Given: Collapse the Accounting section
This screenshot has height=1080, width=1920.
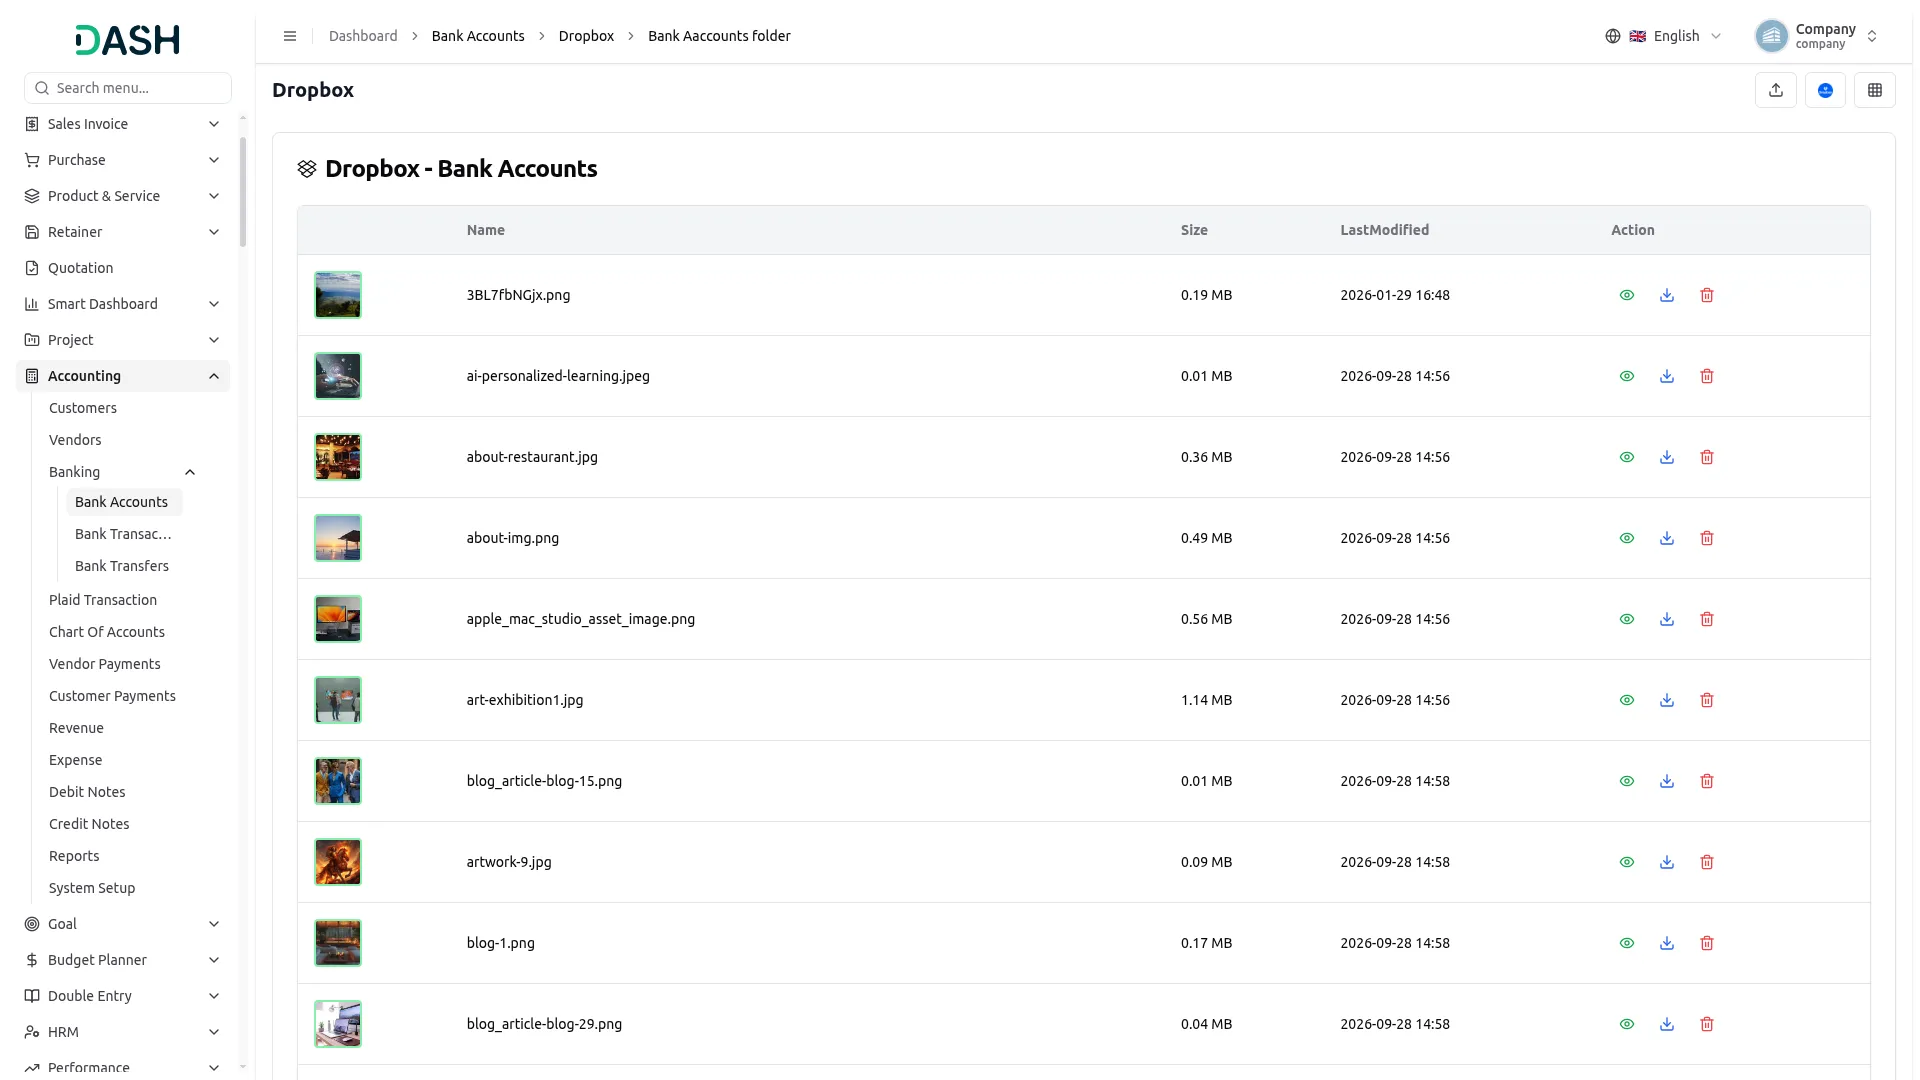Looking at the screenshot, I should coord(123,376).
